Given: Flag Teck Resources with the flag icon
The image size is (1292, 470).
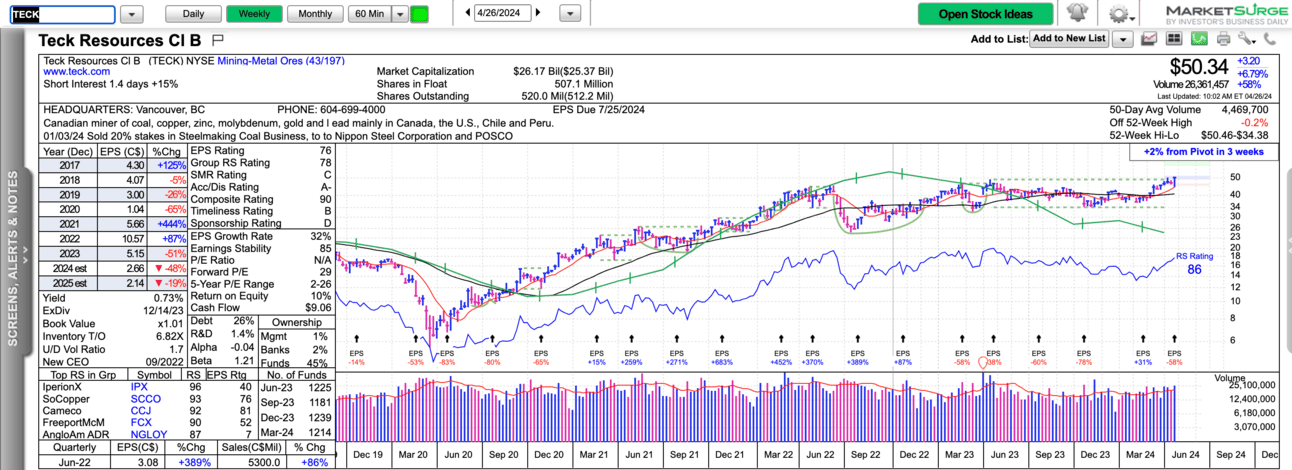Looking at the screenshot, I should click(x=218, y=41).
